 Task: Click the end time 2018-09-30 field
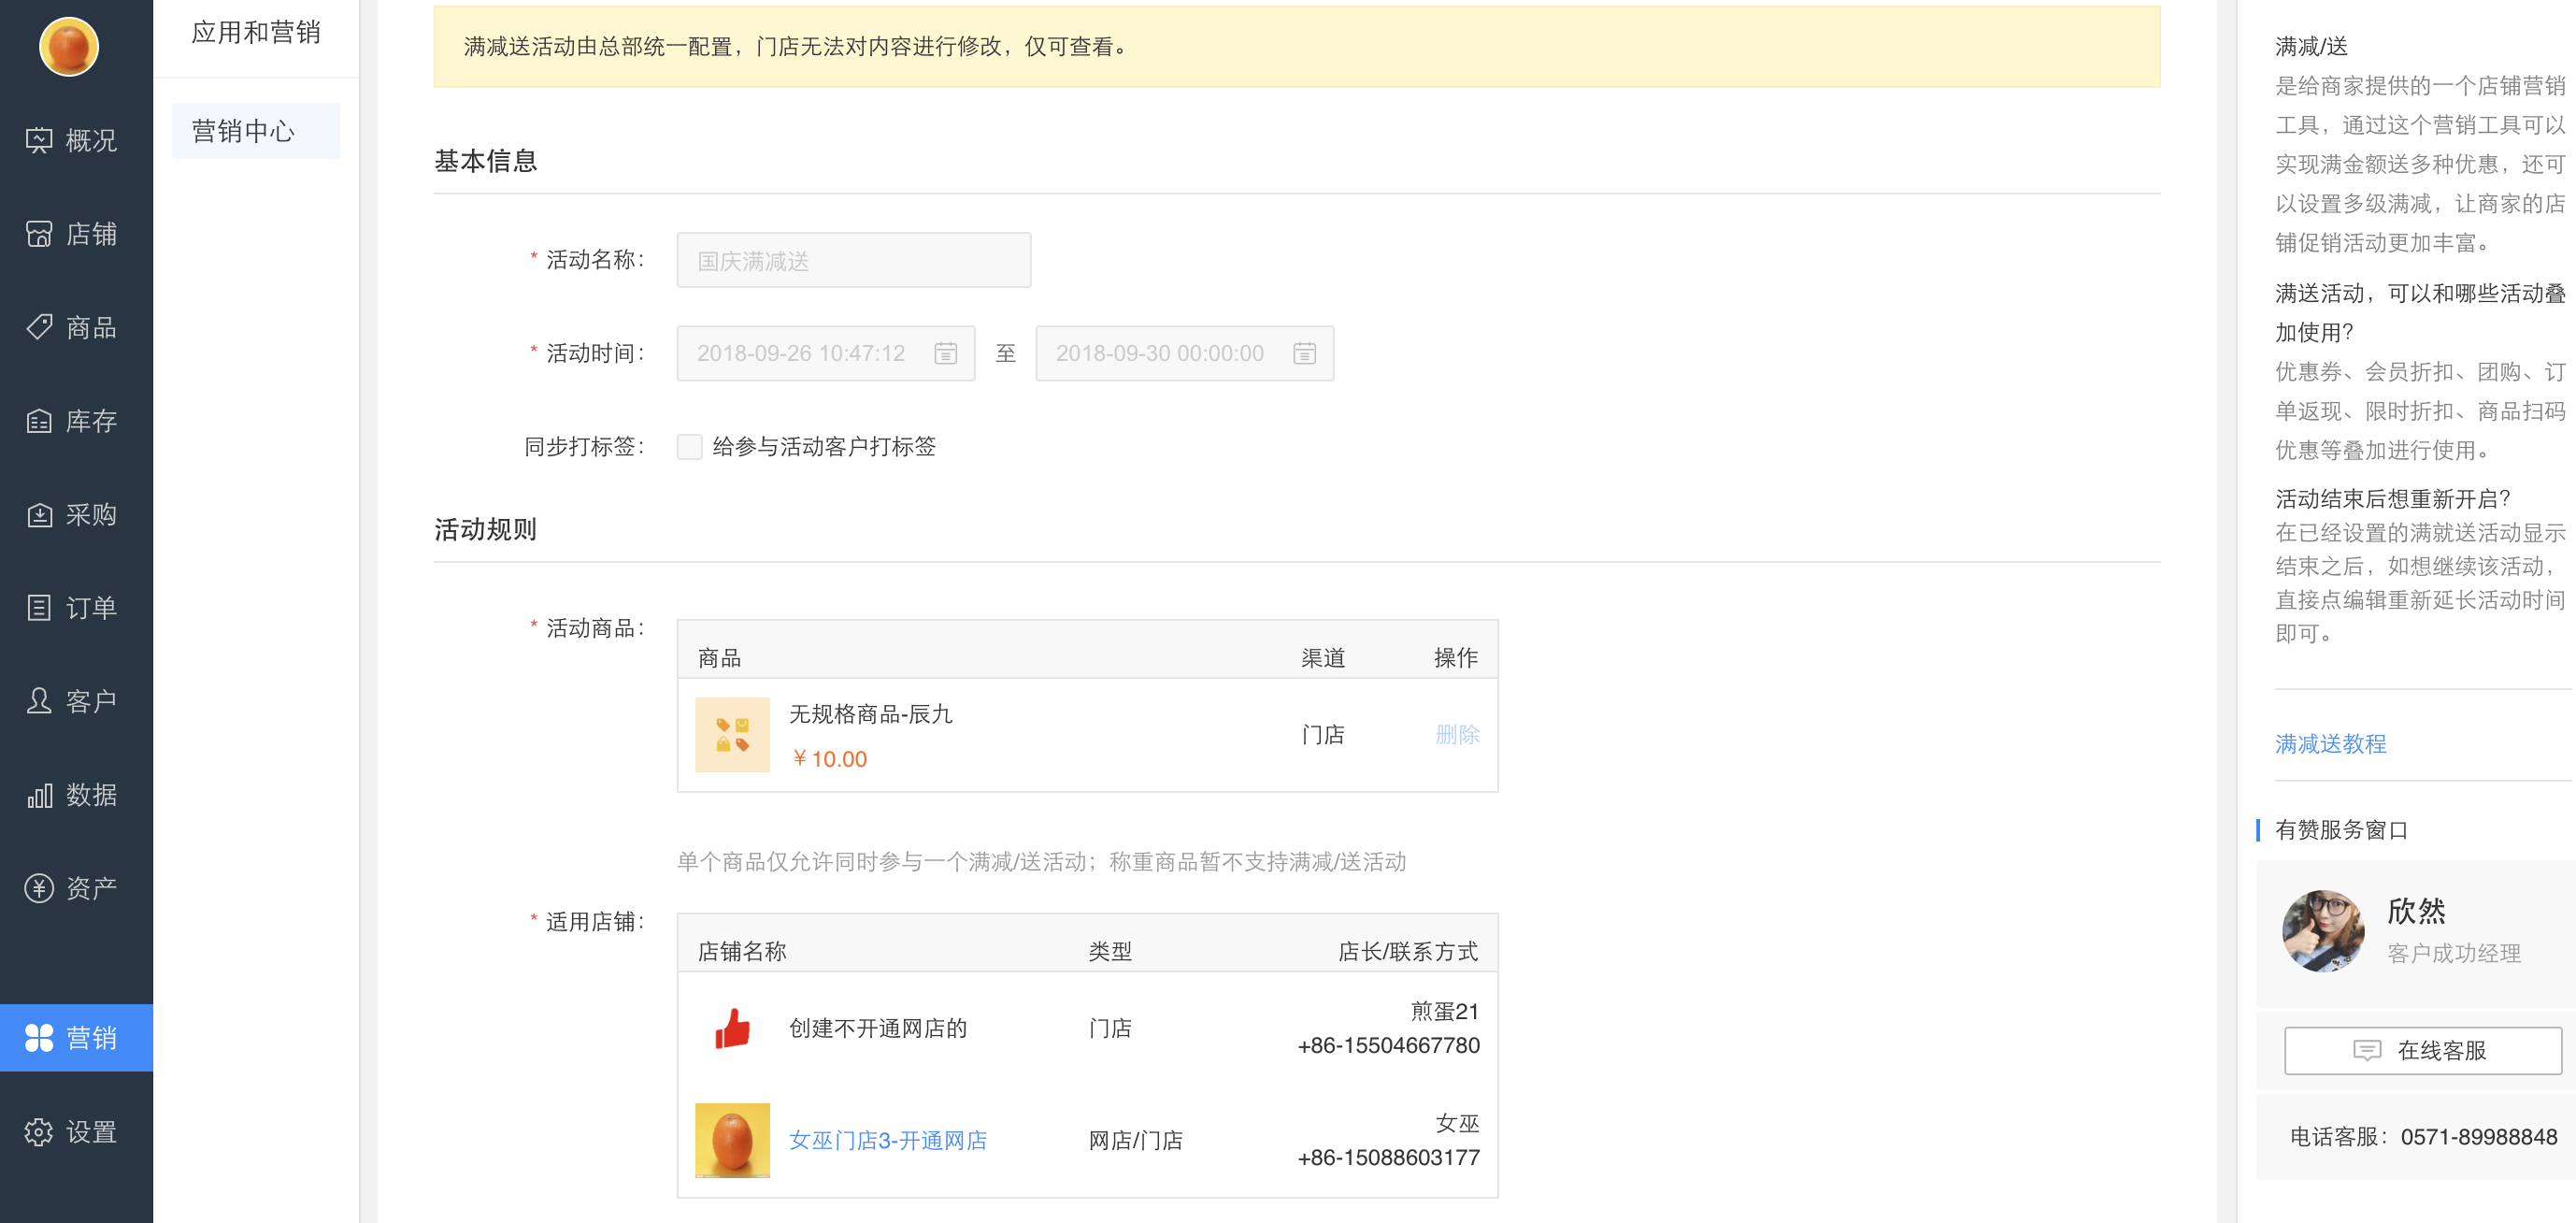point(1184,353)
